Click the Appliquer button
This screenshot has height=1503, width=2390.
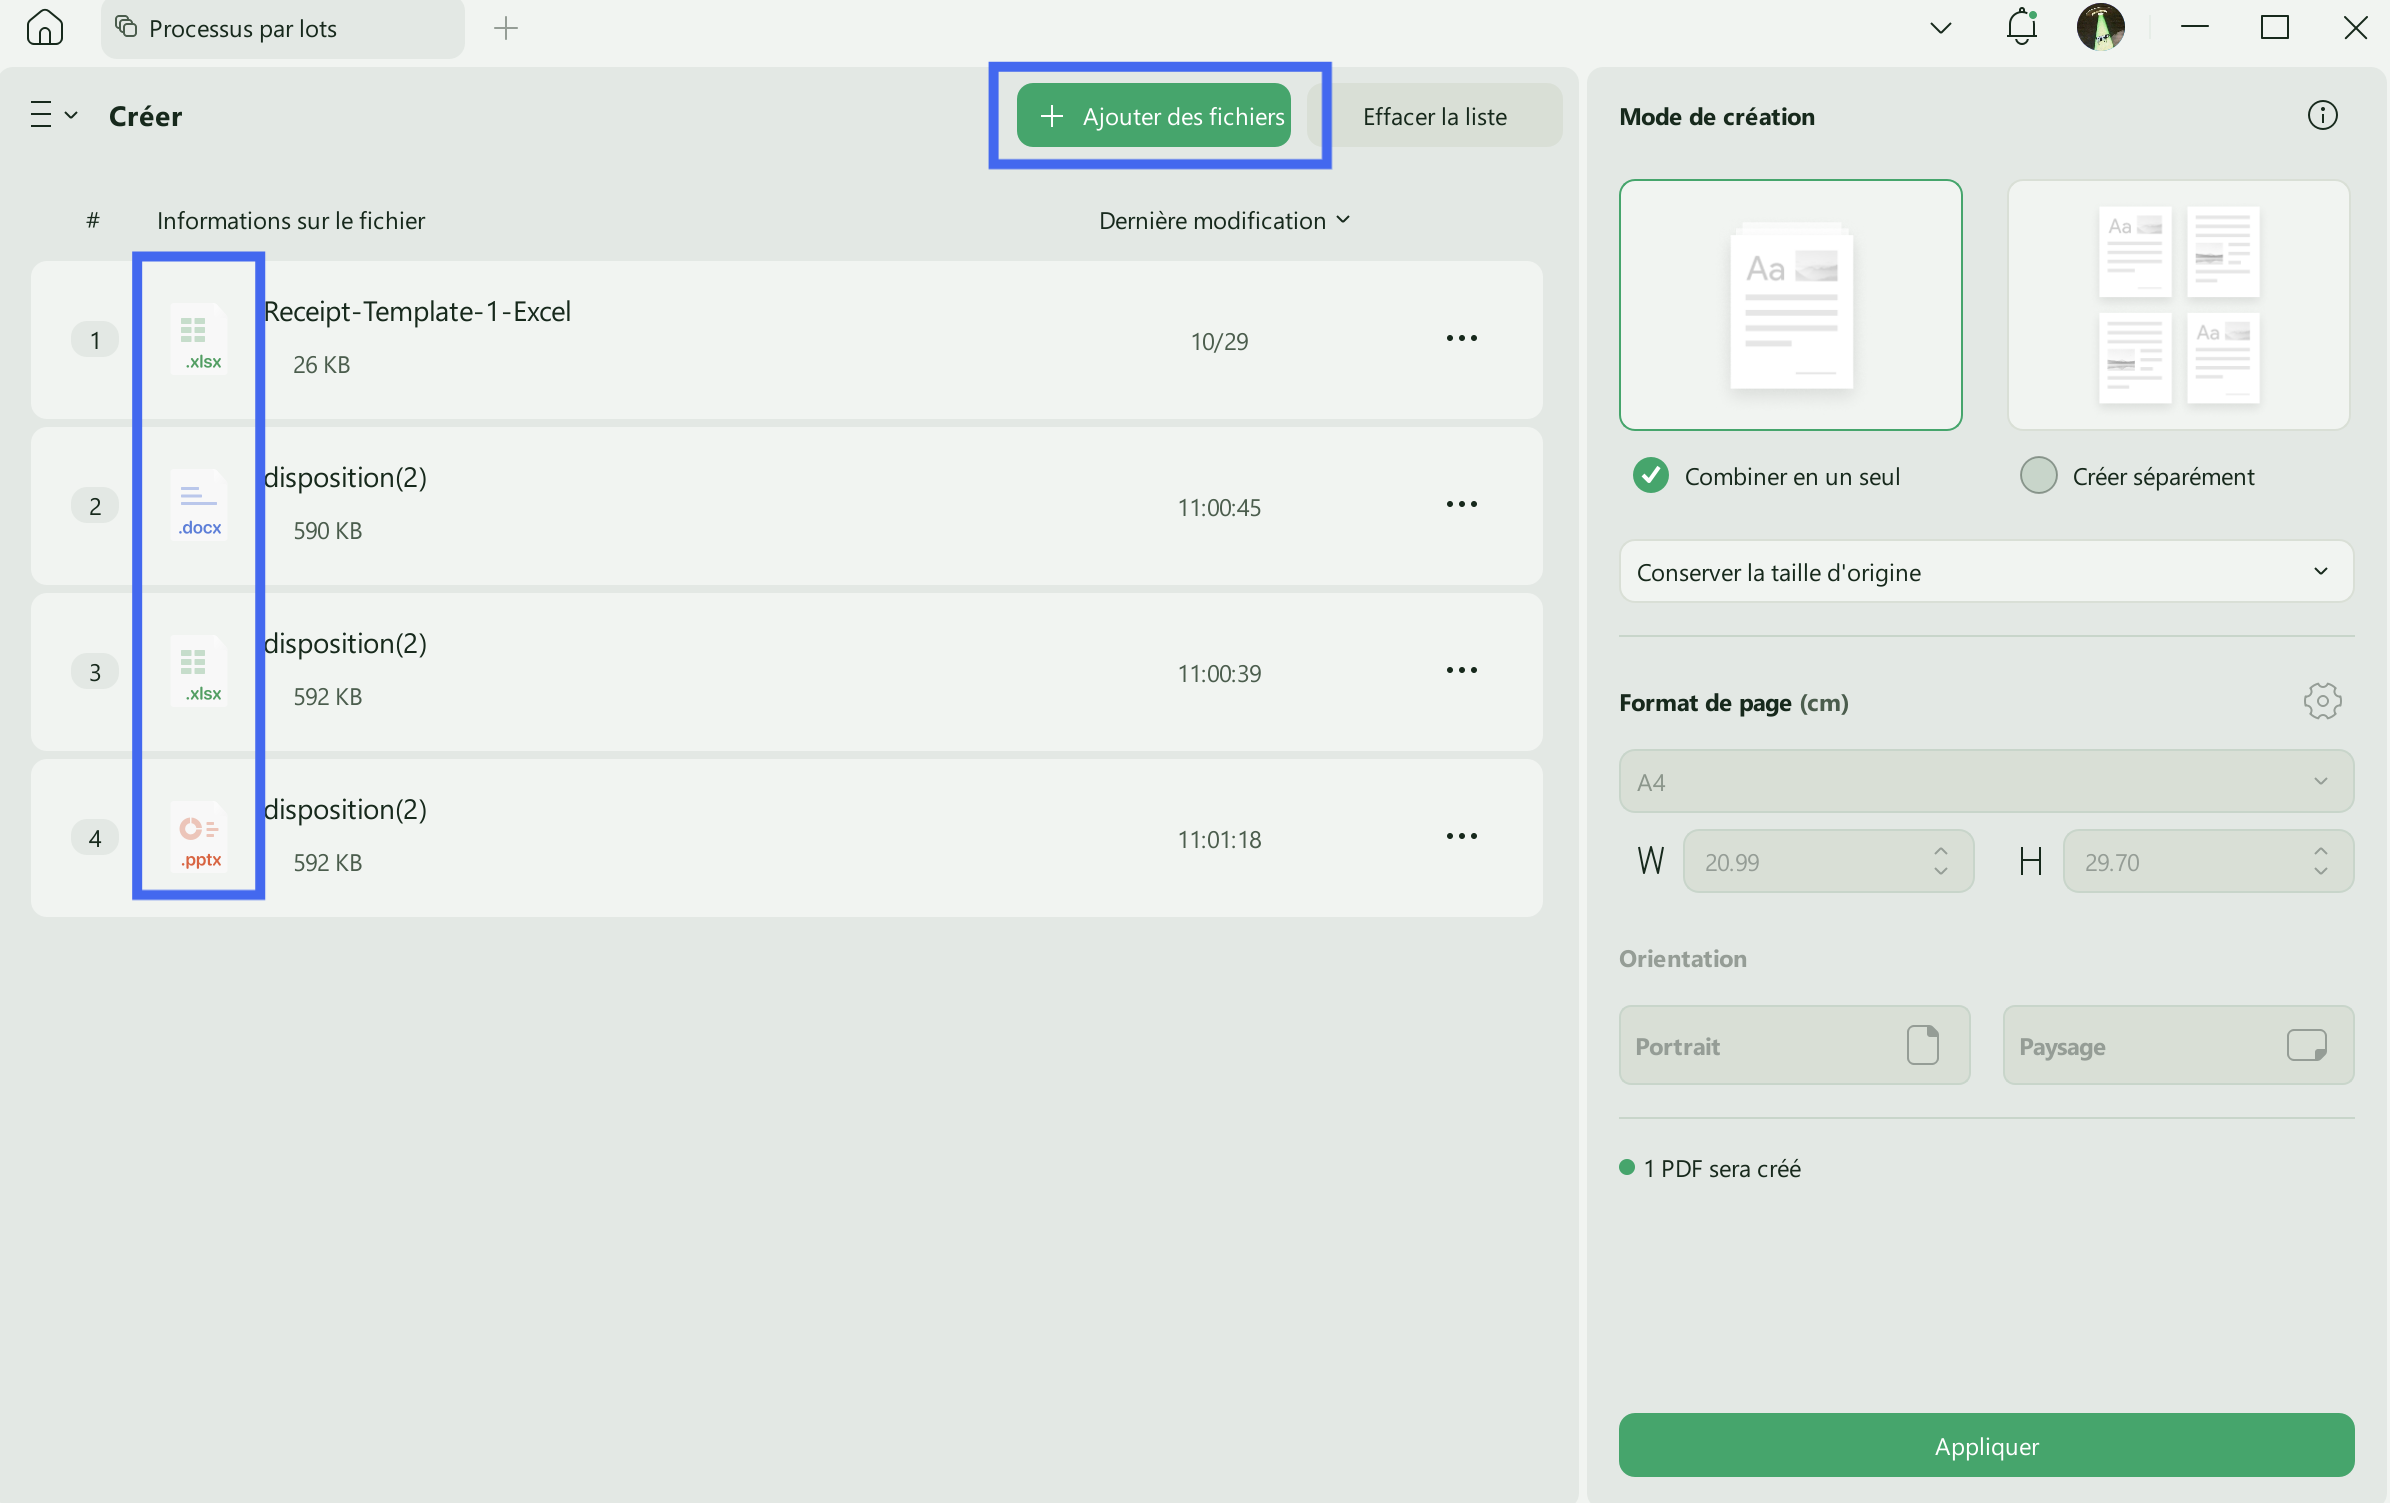(x=1985, y=1446)
